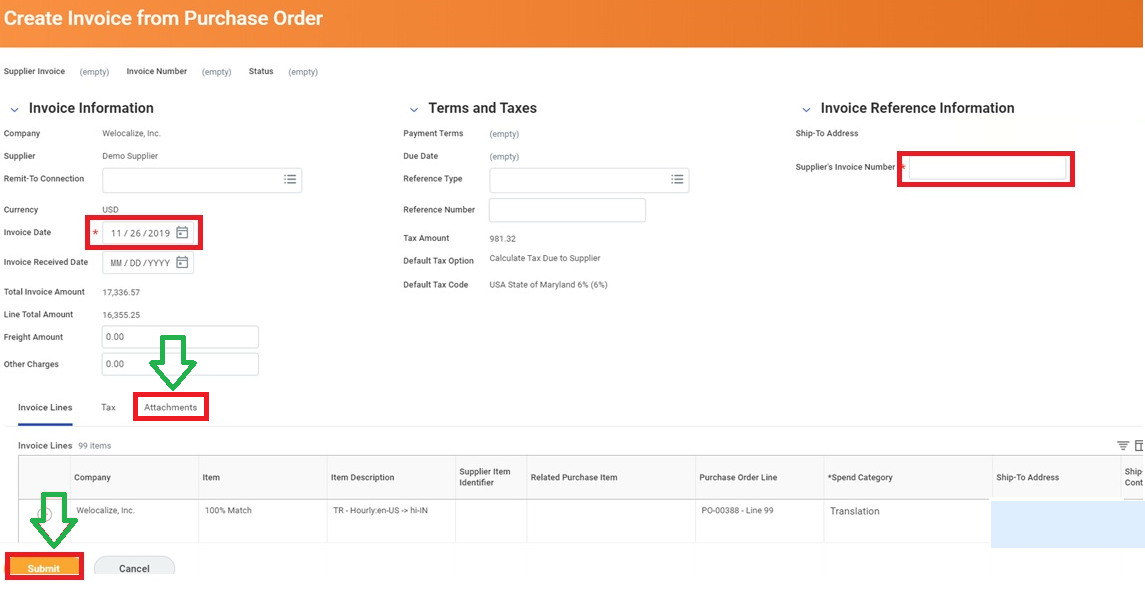Expand the Invoice Lines grid to full view
This screenshot has width=1145, height=589.
click(1138, 445)
